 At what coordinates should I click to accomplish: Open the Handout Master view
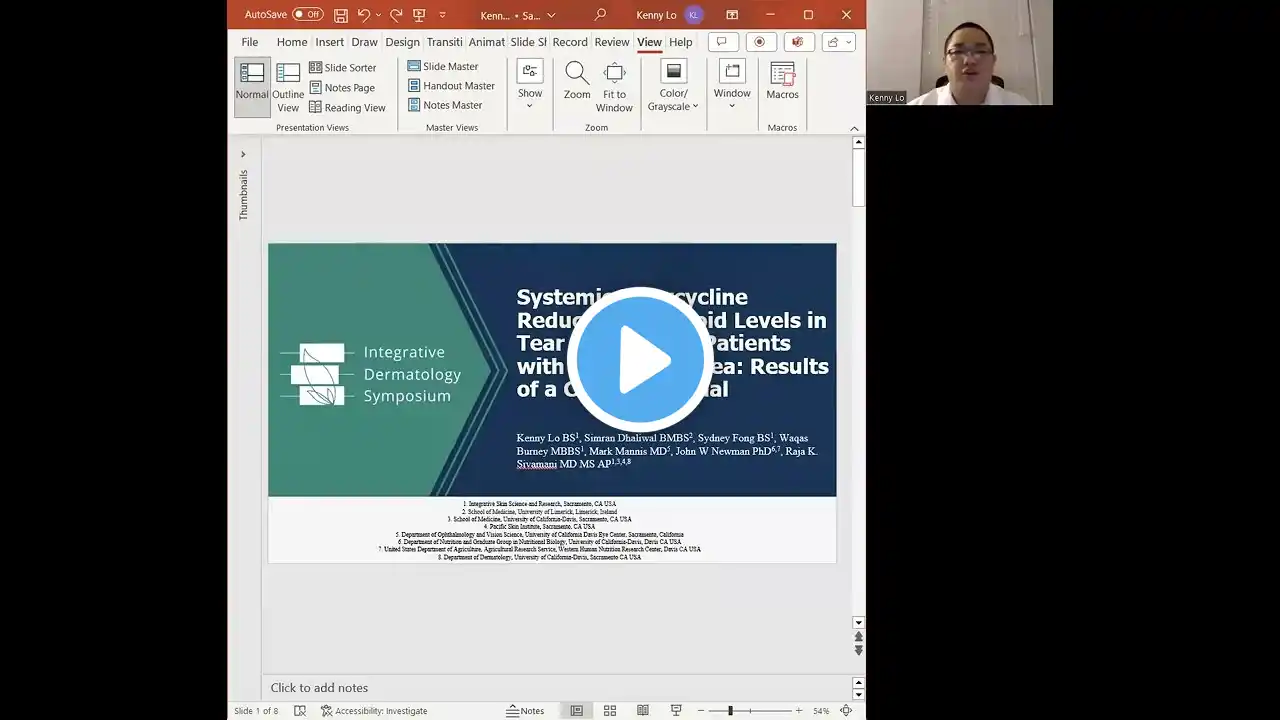point(451,86)
